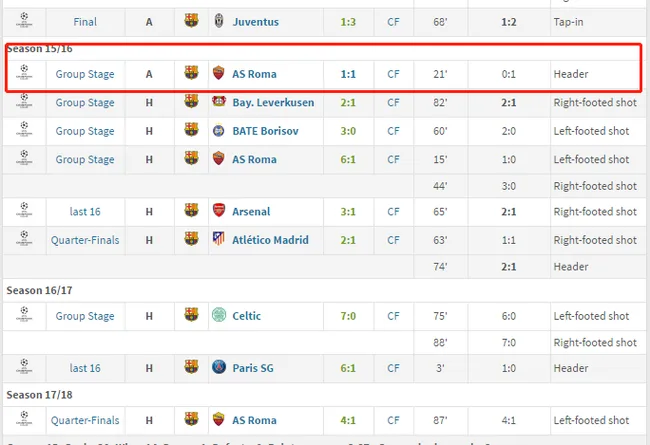650x445 pixels.
Task: Click the Juventus club crest icon
Action: click(219, 21)
